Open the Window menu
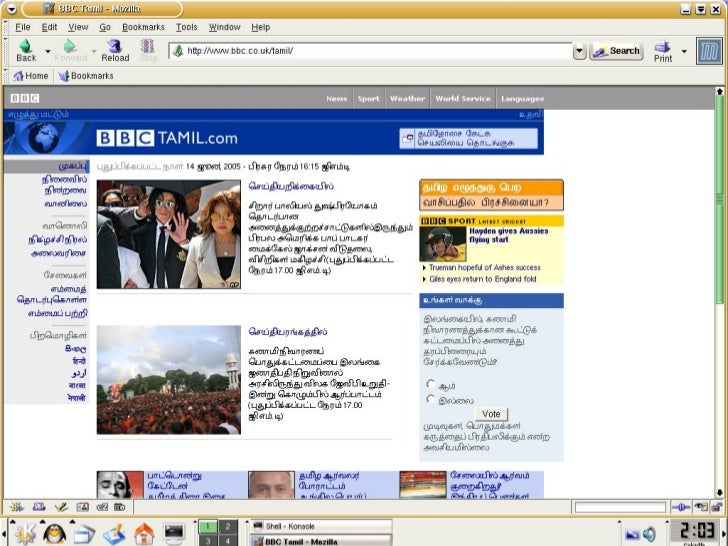This screenshot has width=728, height=546. click(x=224, y=27)
